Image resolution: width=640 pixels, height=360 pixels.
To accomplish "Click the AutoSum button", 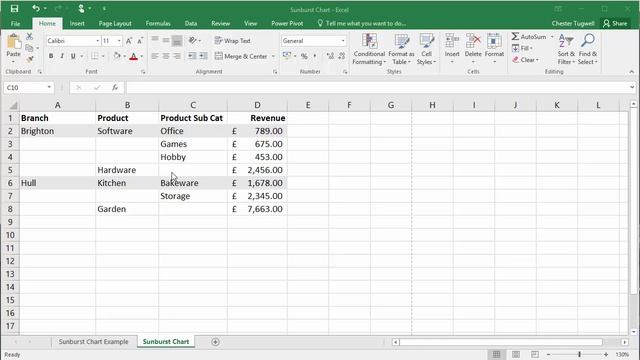I will tap(529, 37).
